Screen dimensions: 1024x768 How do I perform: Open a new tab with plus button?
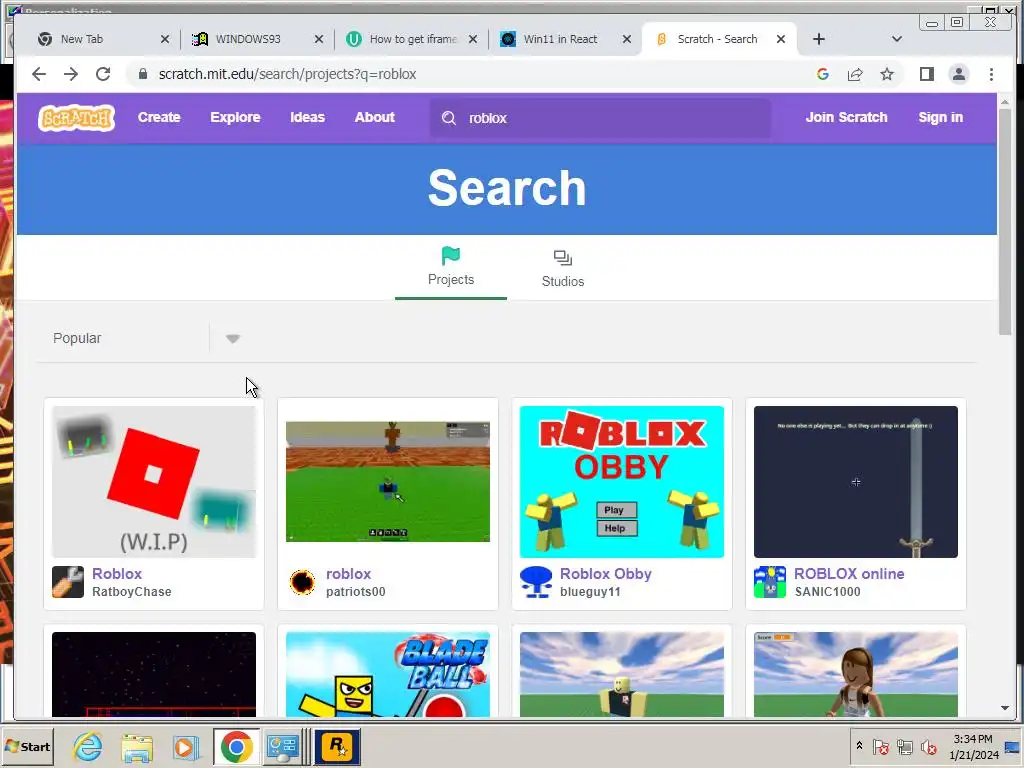[818, 39]
